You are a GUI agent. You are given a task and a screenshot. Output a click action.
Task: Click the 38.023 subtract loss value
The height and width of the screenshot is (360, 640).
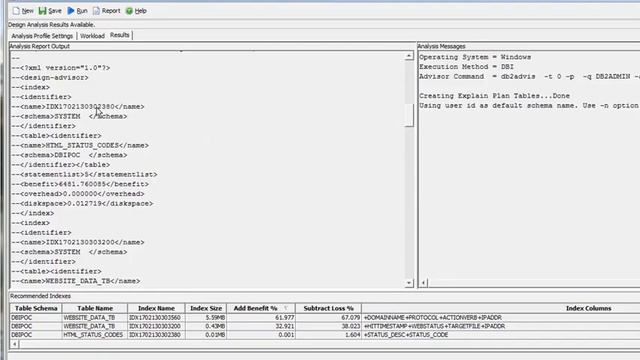tap(328, 326)
